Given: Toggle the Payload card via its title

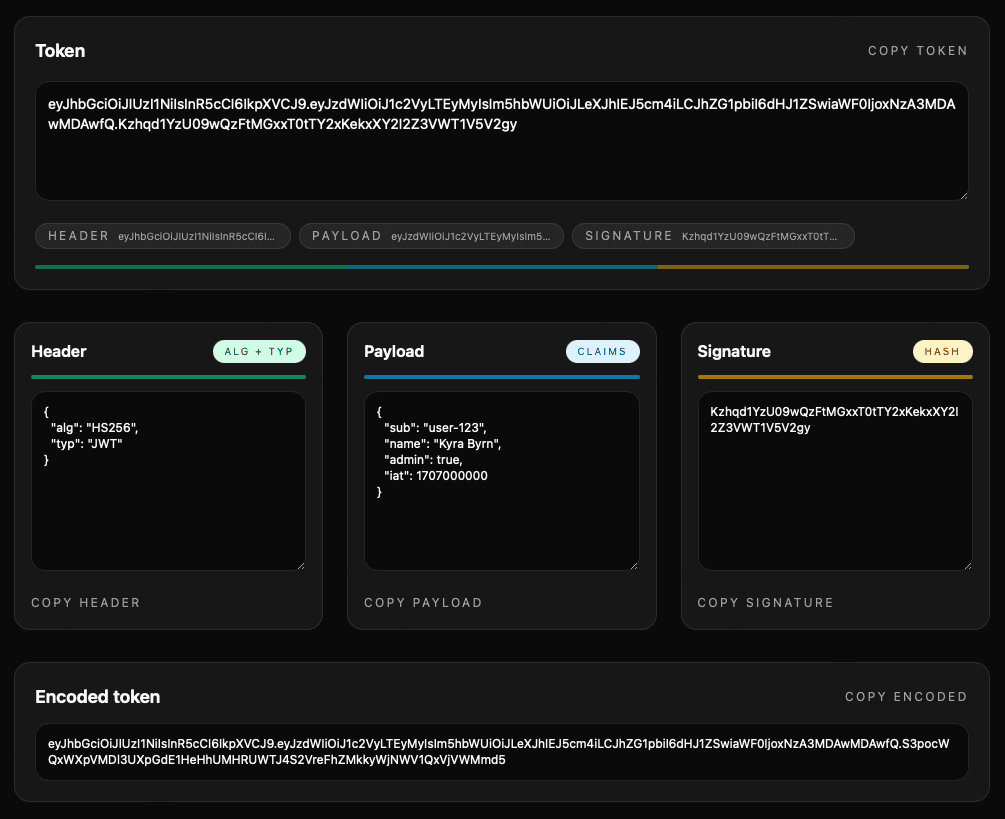Looking at the screenshot, I should tap(393, 351).
